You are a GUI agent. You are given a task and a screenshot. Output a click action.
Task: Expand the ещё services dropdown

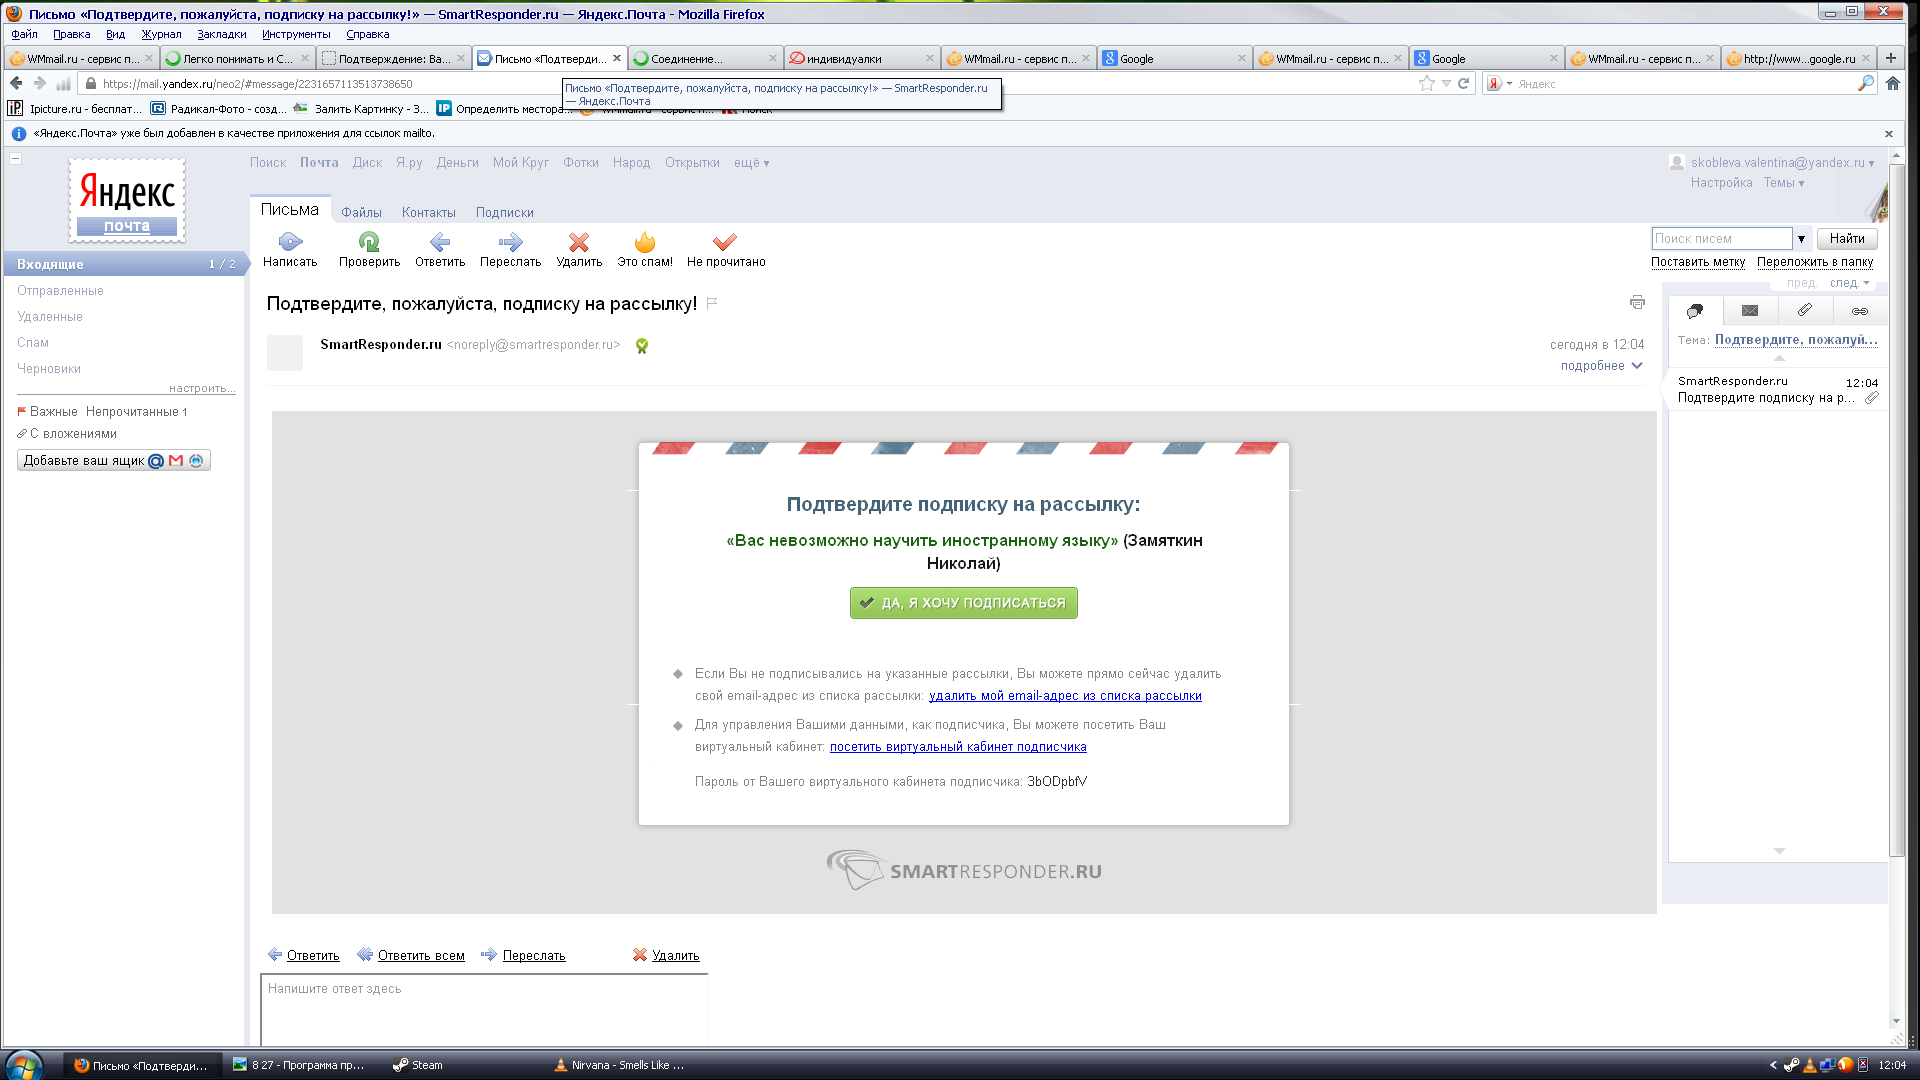click(752, 163)
